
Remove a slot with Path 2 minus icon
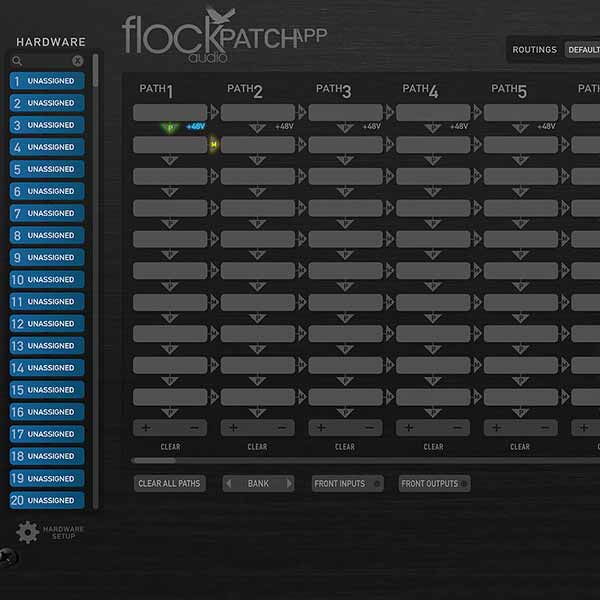(282, 428)
